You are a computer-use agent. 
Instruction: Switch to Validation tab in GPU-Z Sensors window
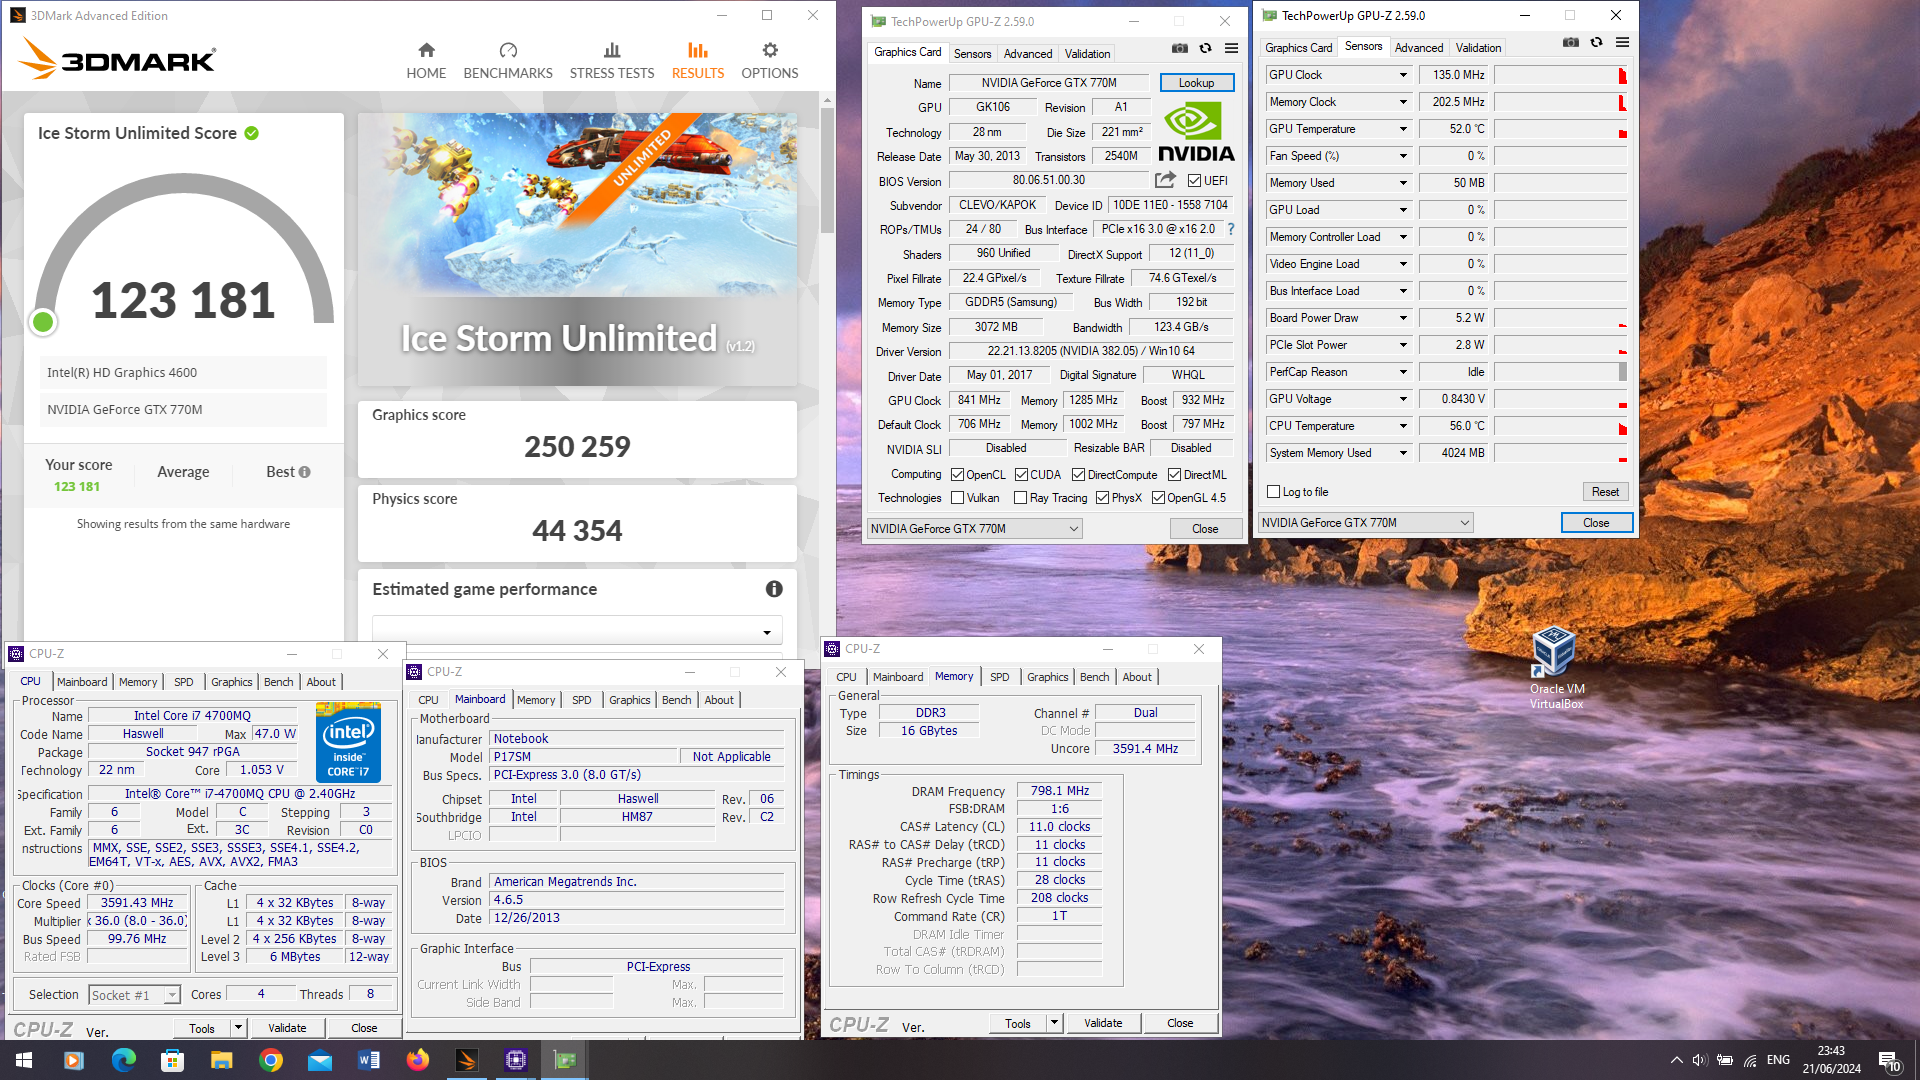click(x=1478, y=48)
